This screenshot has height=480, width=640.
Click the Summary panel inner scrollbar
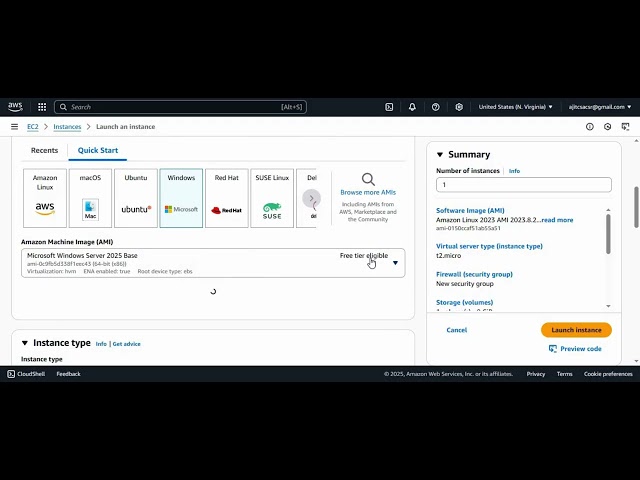pos(608,234)
